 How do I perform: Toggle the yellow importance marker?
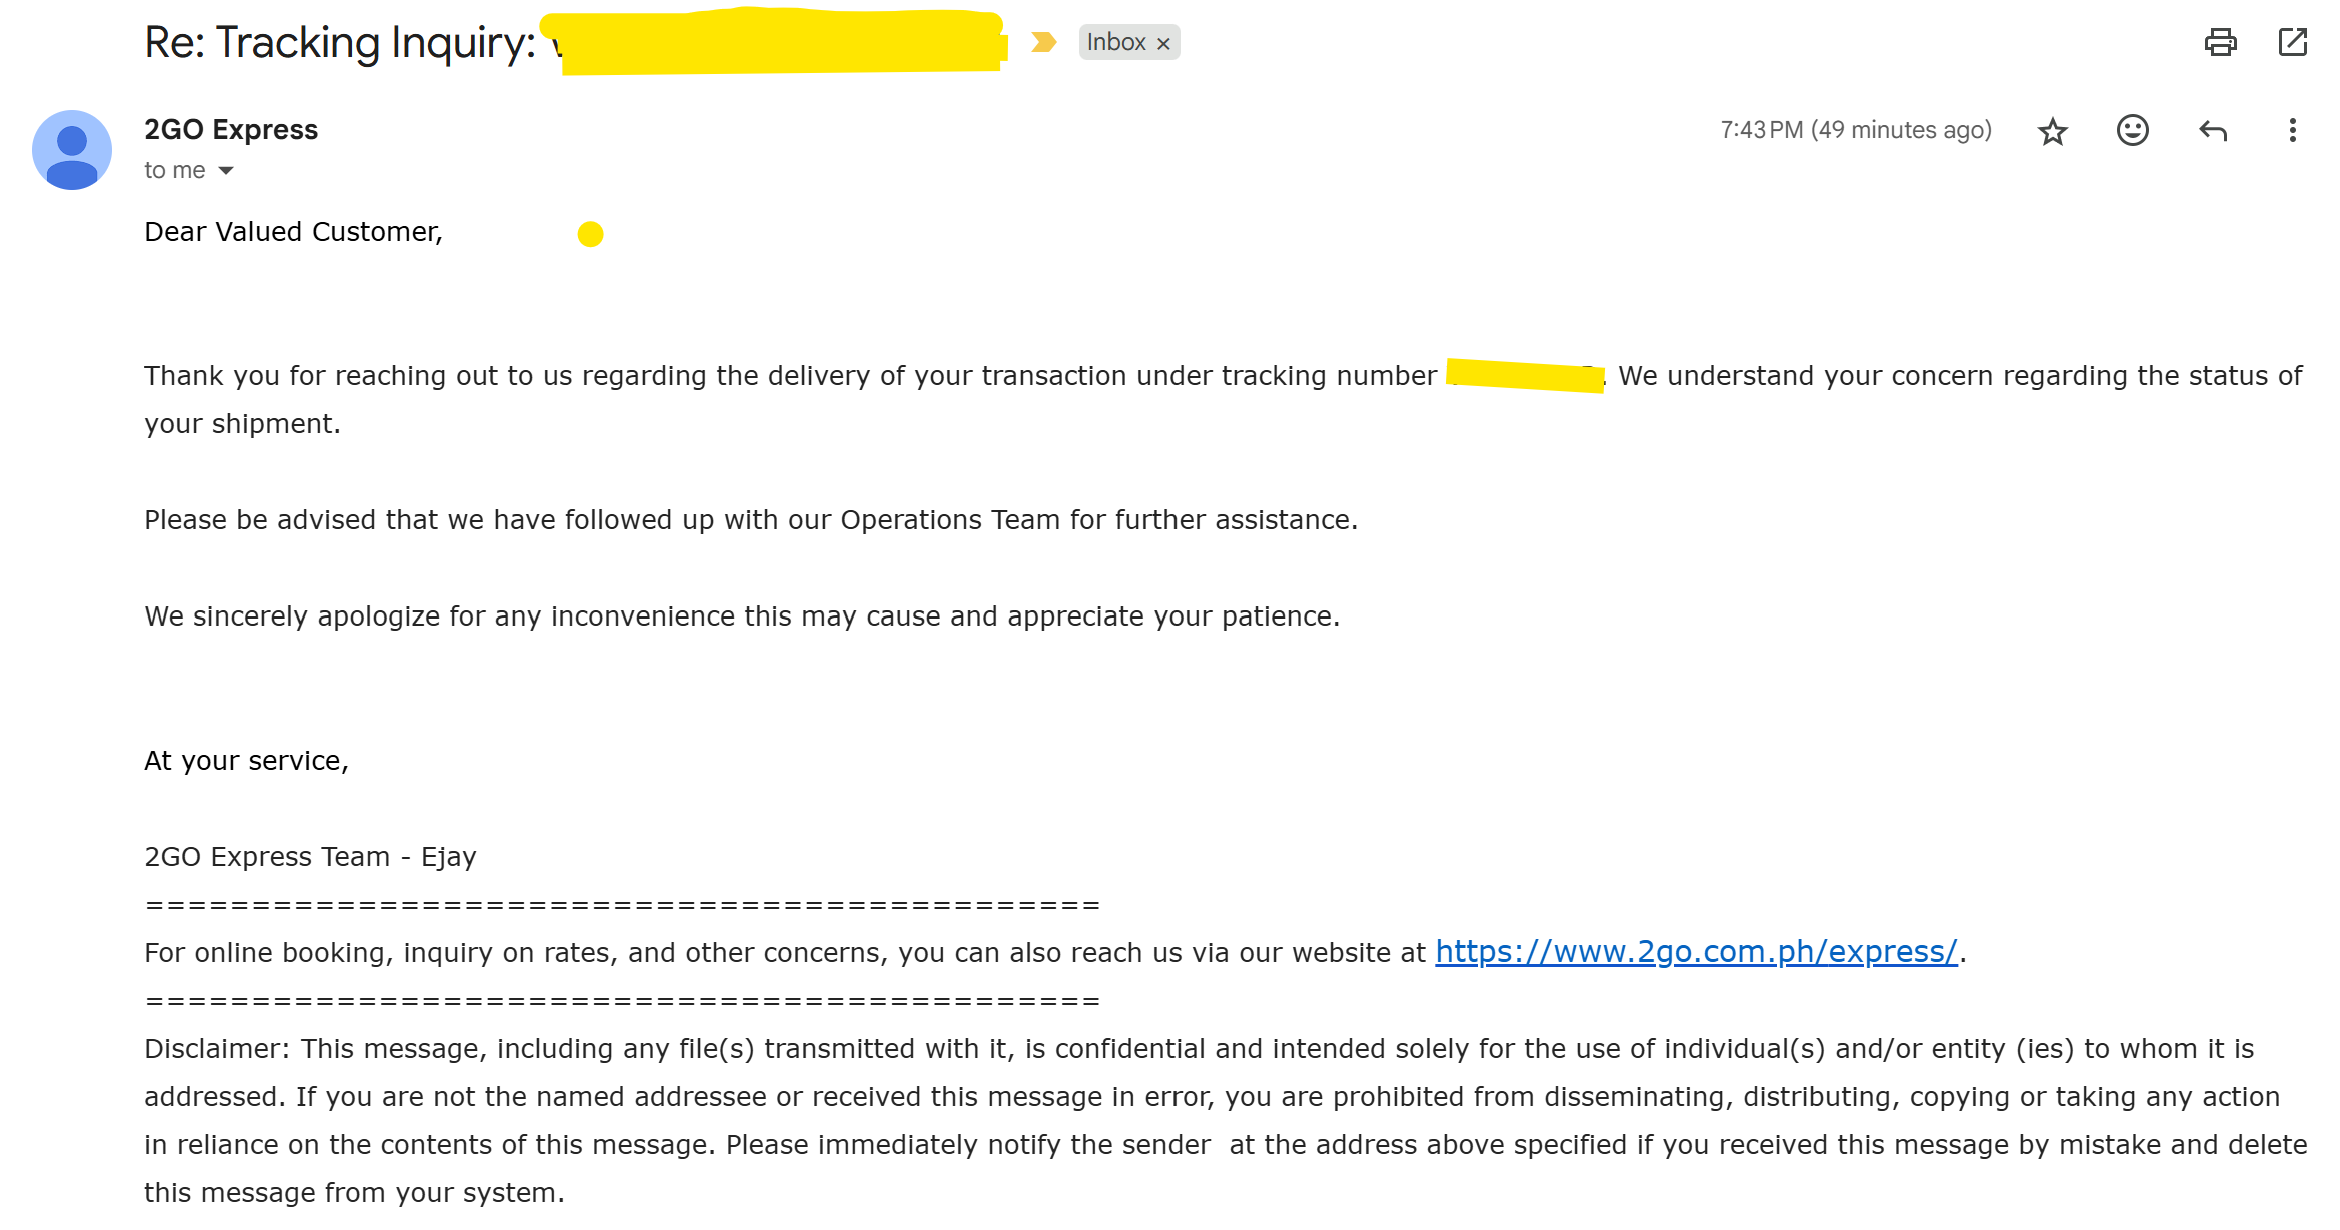click(x=1043, y=42)
